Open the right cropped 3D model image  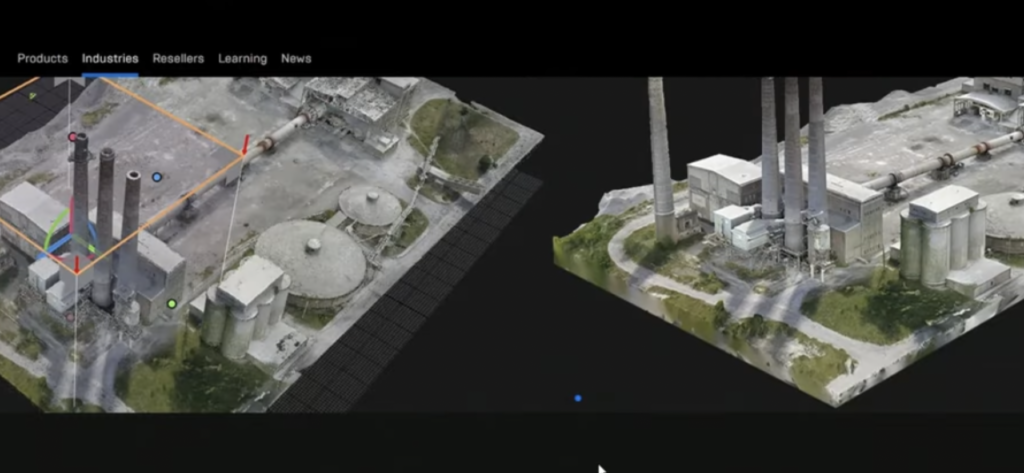click(x=789, y=242)
